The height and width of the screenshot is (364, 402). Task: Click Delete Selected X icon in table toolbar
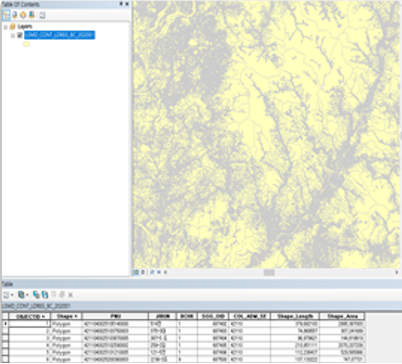point(70,295)
